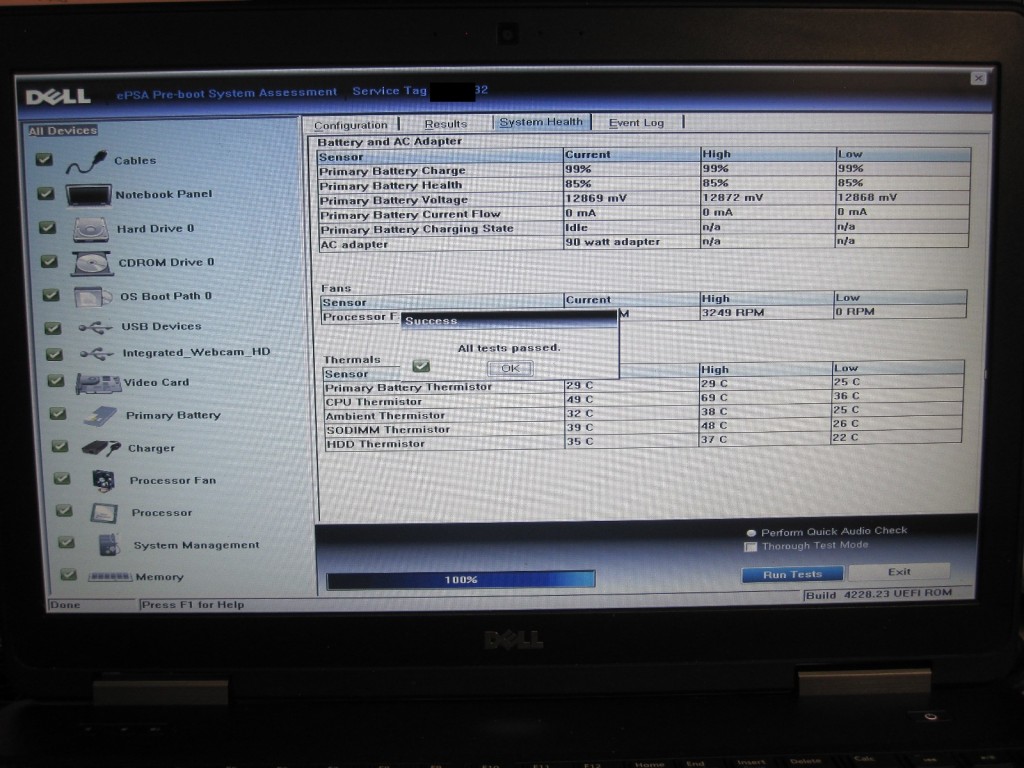Click the Integrated_Webcam_HD USB icon
Screen dimensions: 1024x768
click(97, 353)
